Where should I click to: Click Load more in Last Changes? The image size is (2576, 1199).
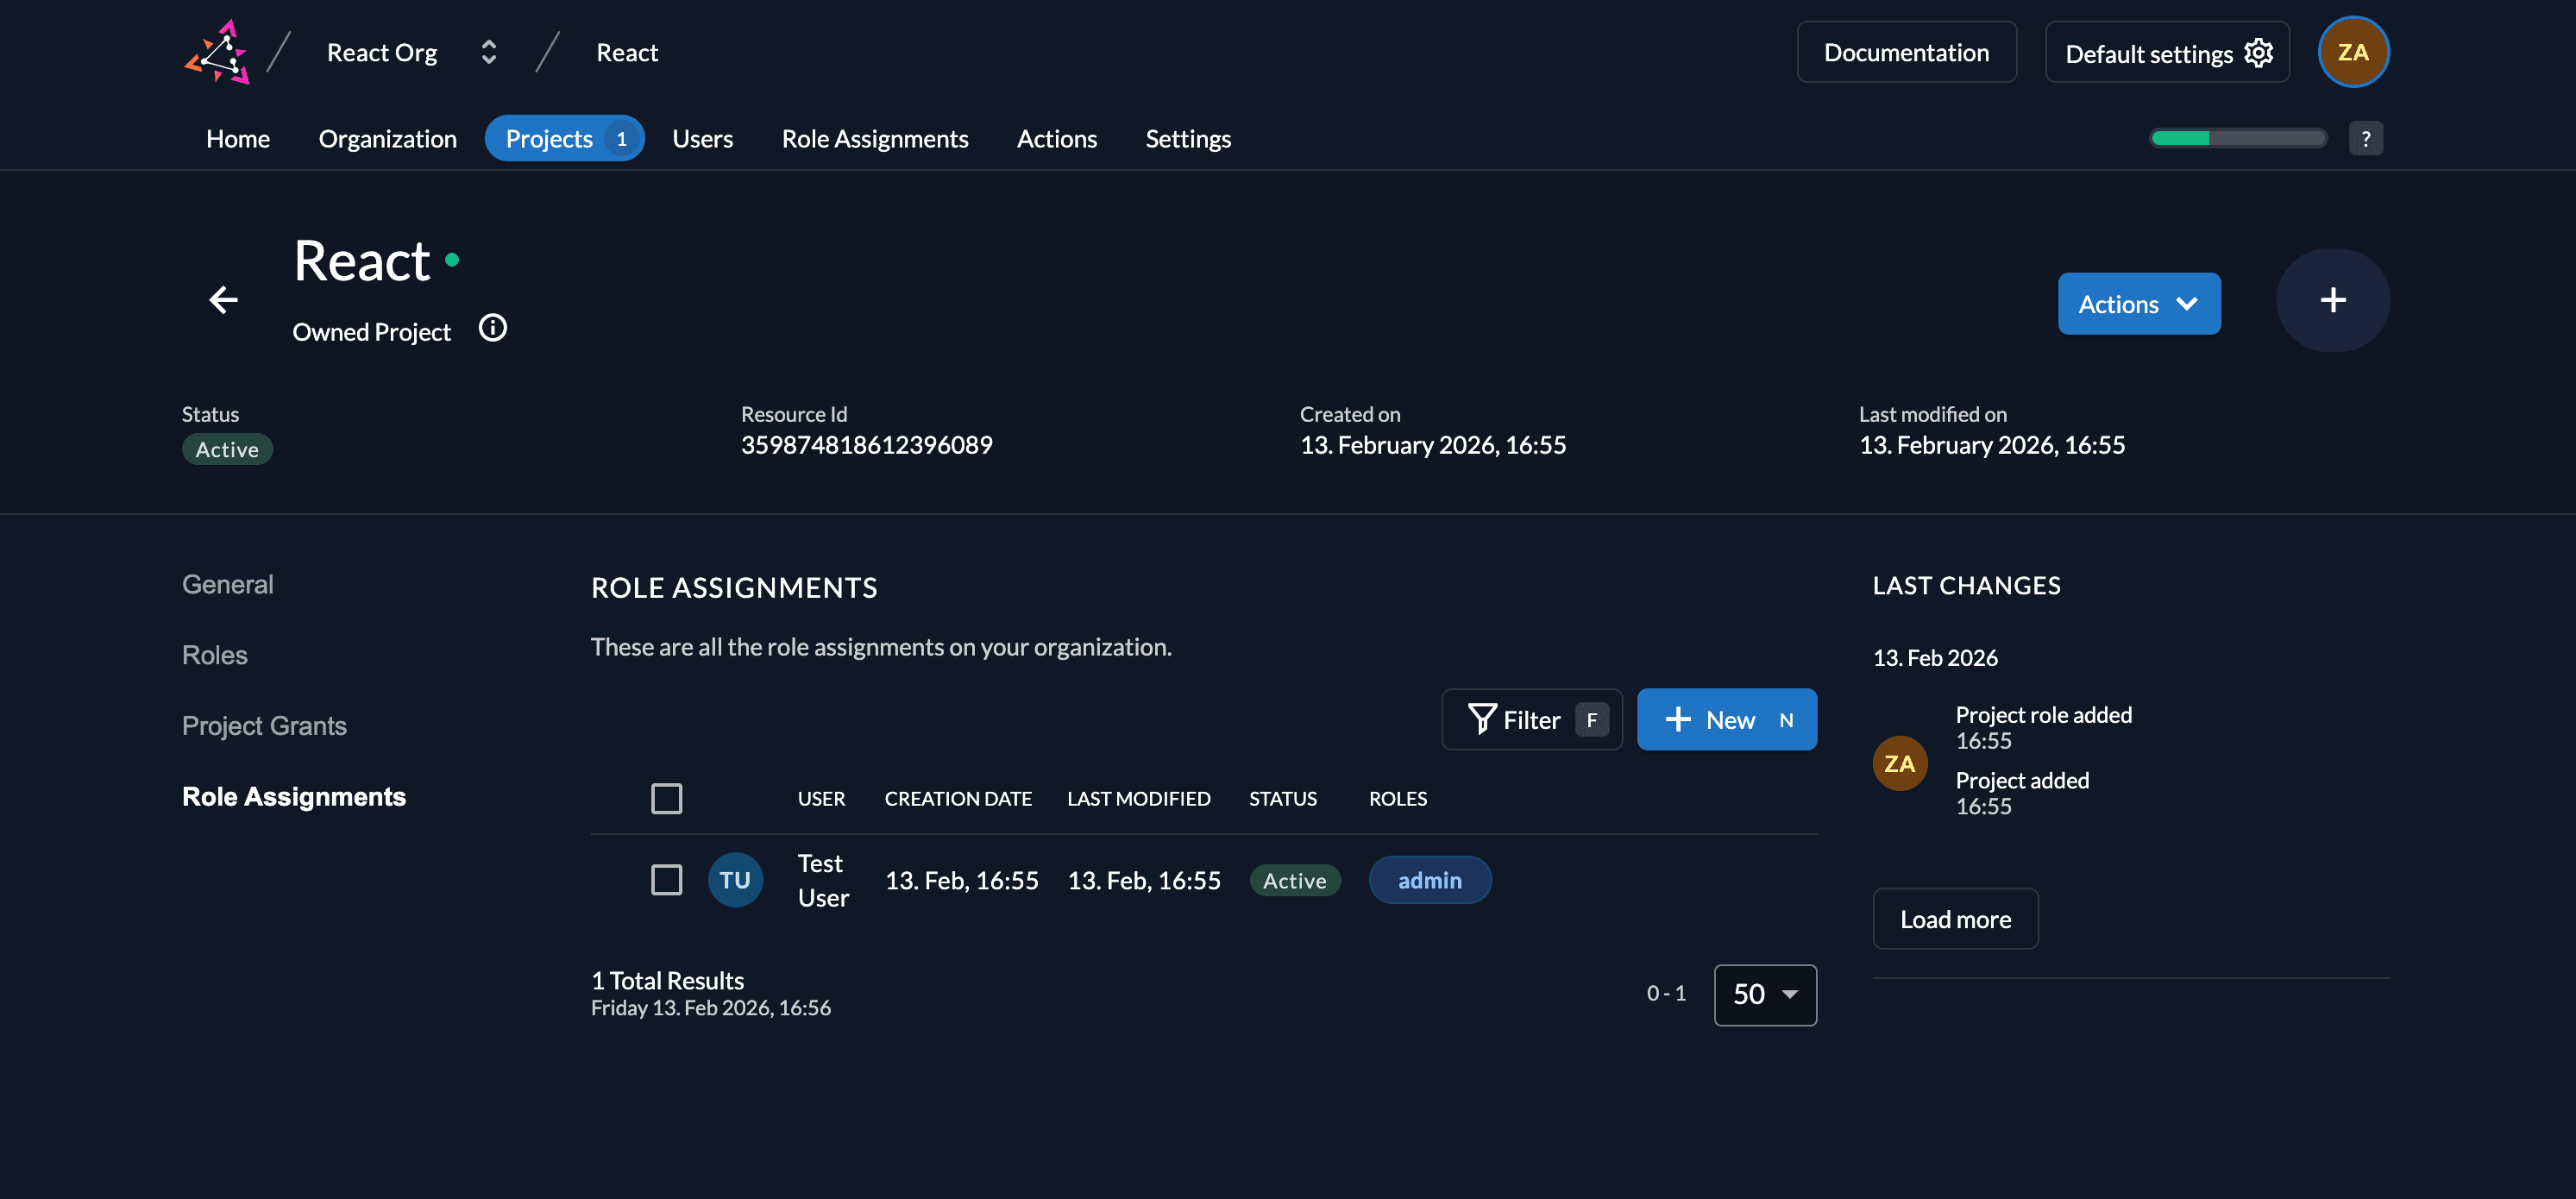click(x=1954, y=919)
